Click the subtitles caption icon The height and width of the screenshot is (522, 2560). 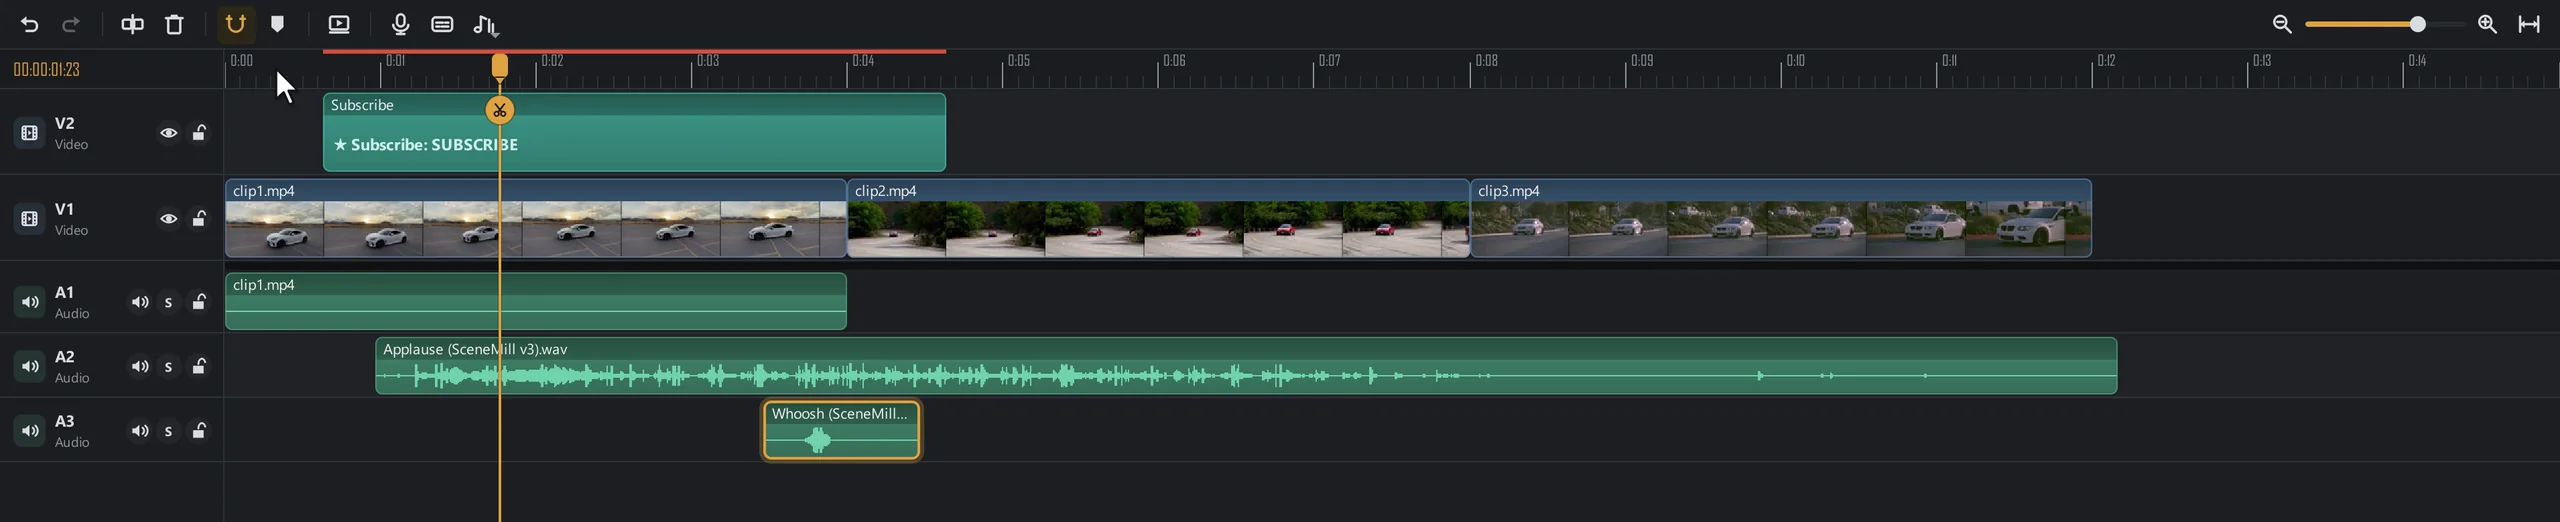(x=442, y=25)
